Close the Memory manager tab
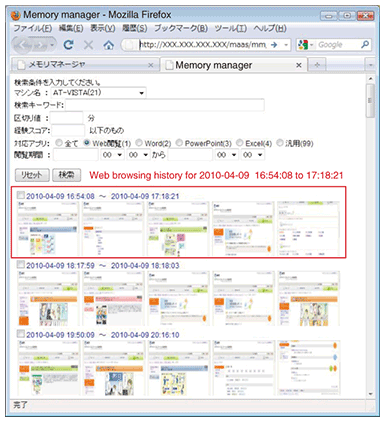385x422 pixels. [299, 65]
